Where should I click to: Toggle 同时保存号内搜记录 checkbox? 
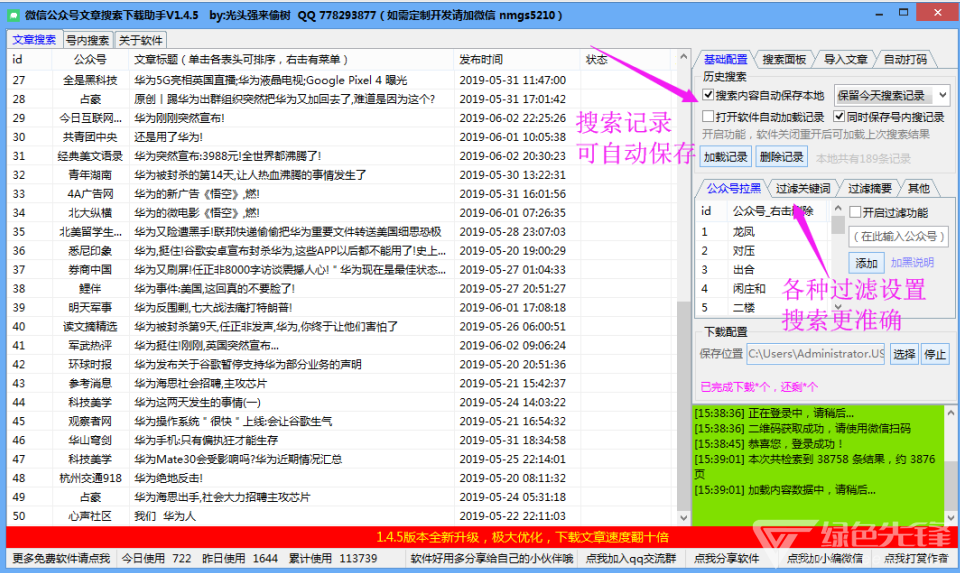coord(839,116)
